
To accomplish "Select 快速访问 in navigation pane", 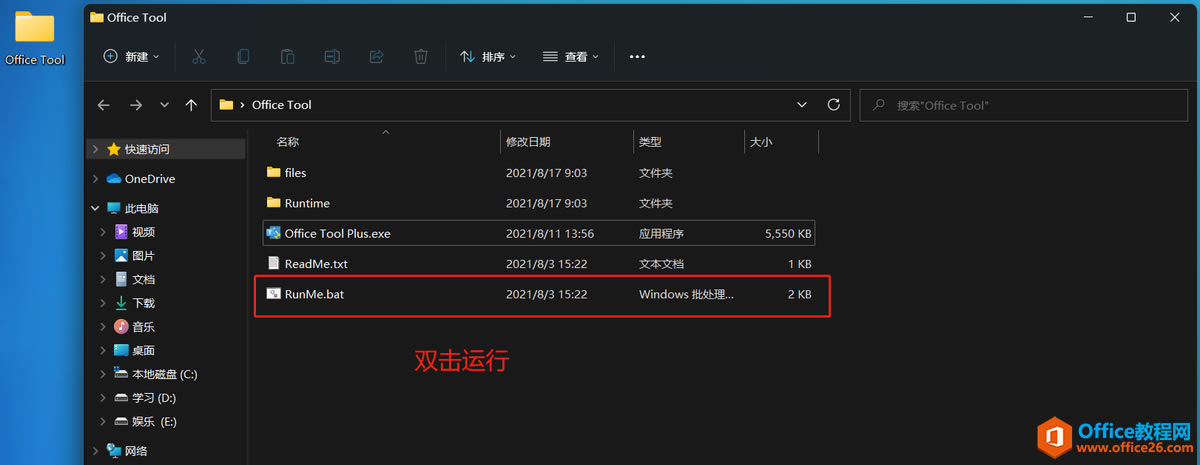I will click(x=147, y=149).
